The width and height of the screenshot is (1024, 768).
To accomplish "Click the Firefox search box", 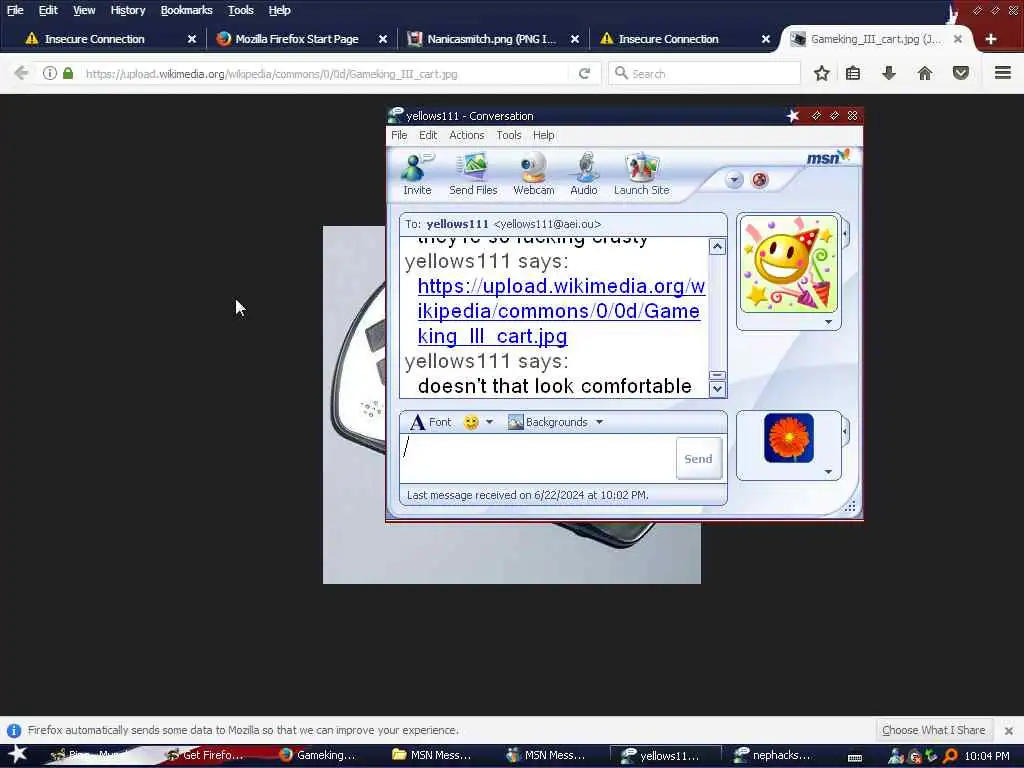I will pyautogui.click(x=704, y=74).
